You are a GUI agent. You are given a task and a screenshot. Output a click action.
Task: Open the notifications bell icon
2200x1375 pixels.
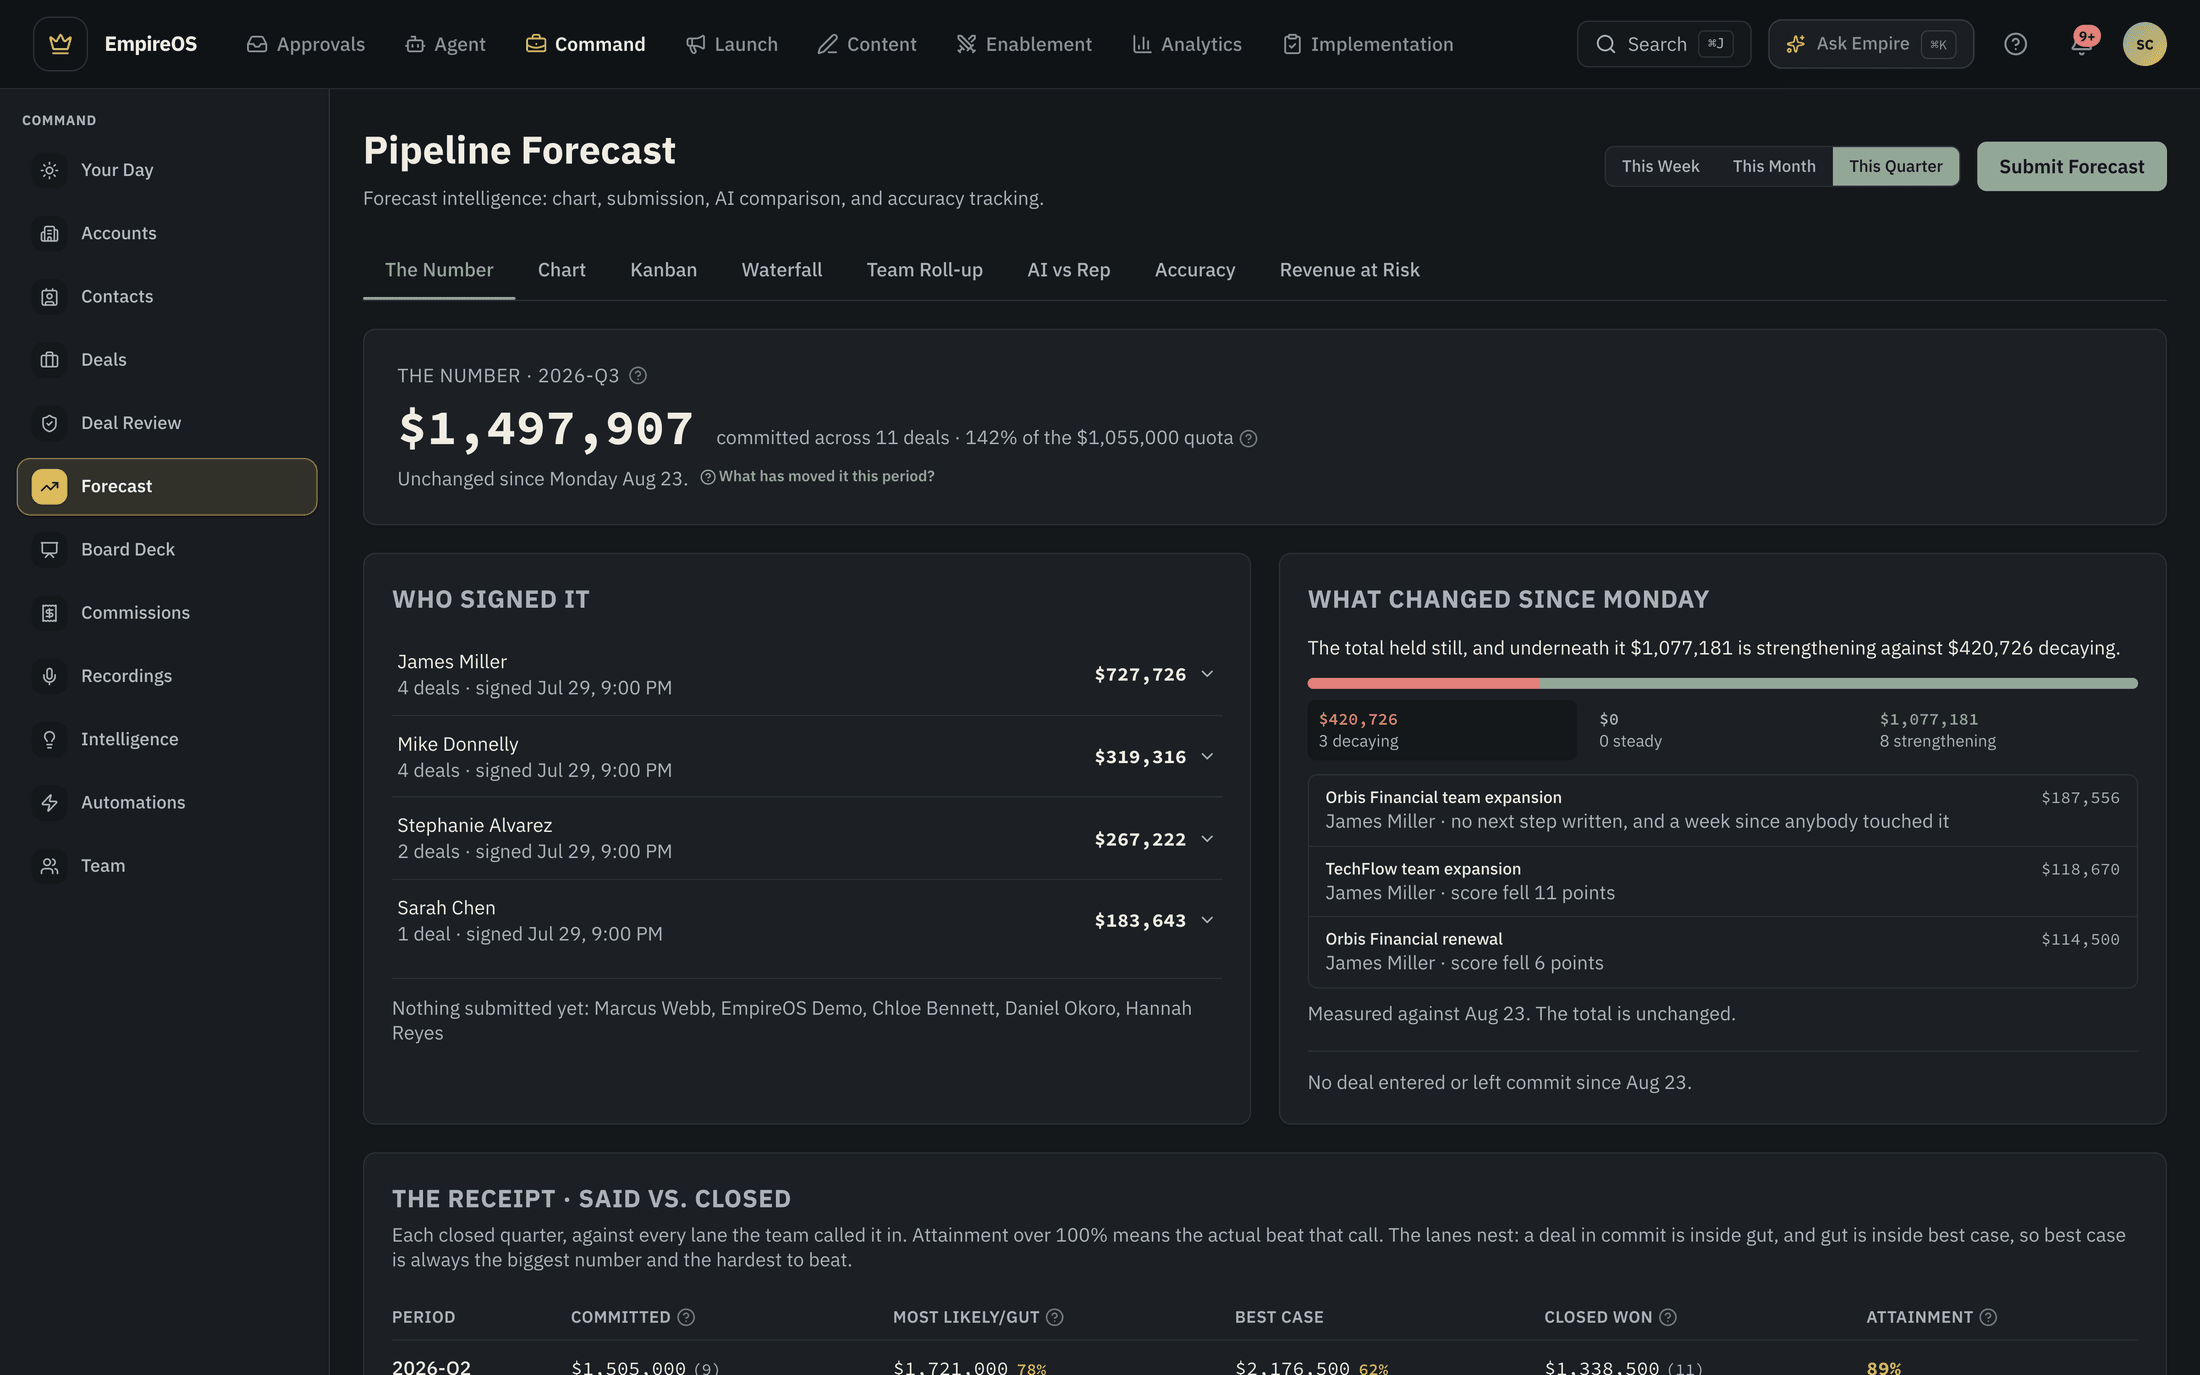pyautogui.click(x=2081, y=45)
